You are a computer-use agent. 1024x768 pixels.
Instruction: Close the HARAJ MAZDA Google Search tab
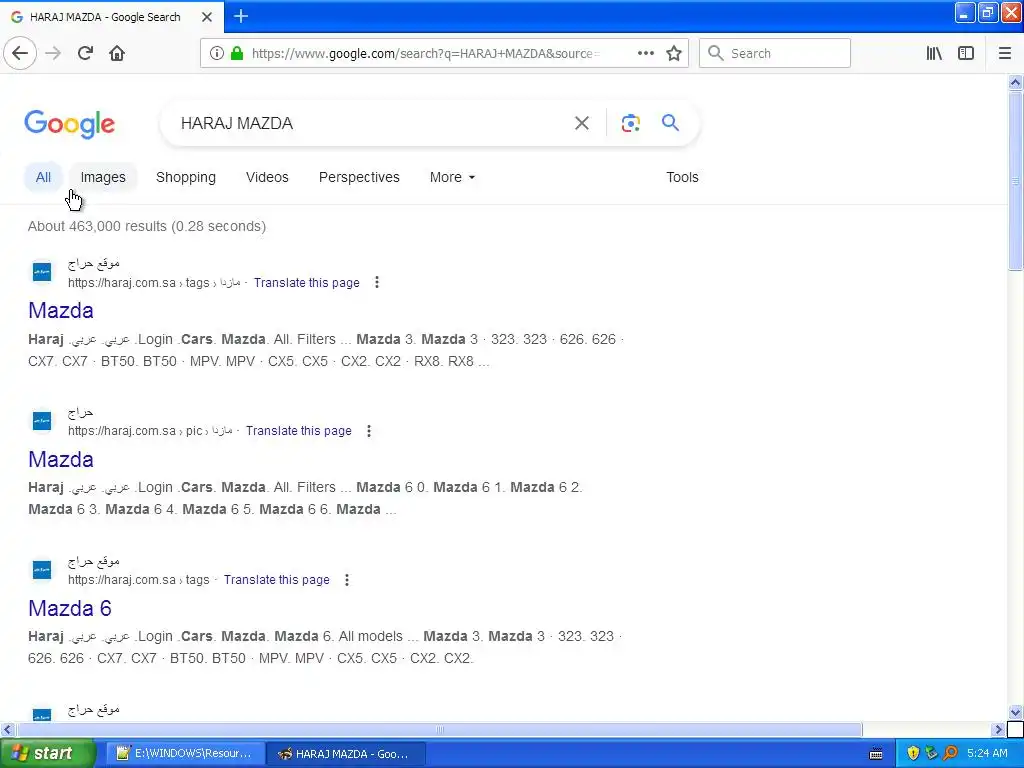point(207,17)
